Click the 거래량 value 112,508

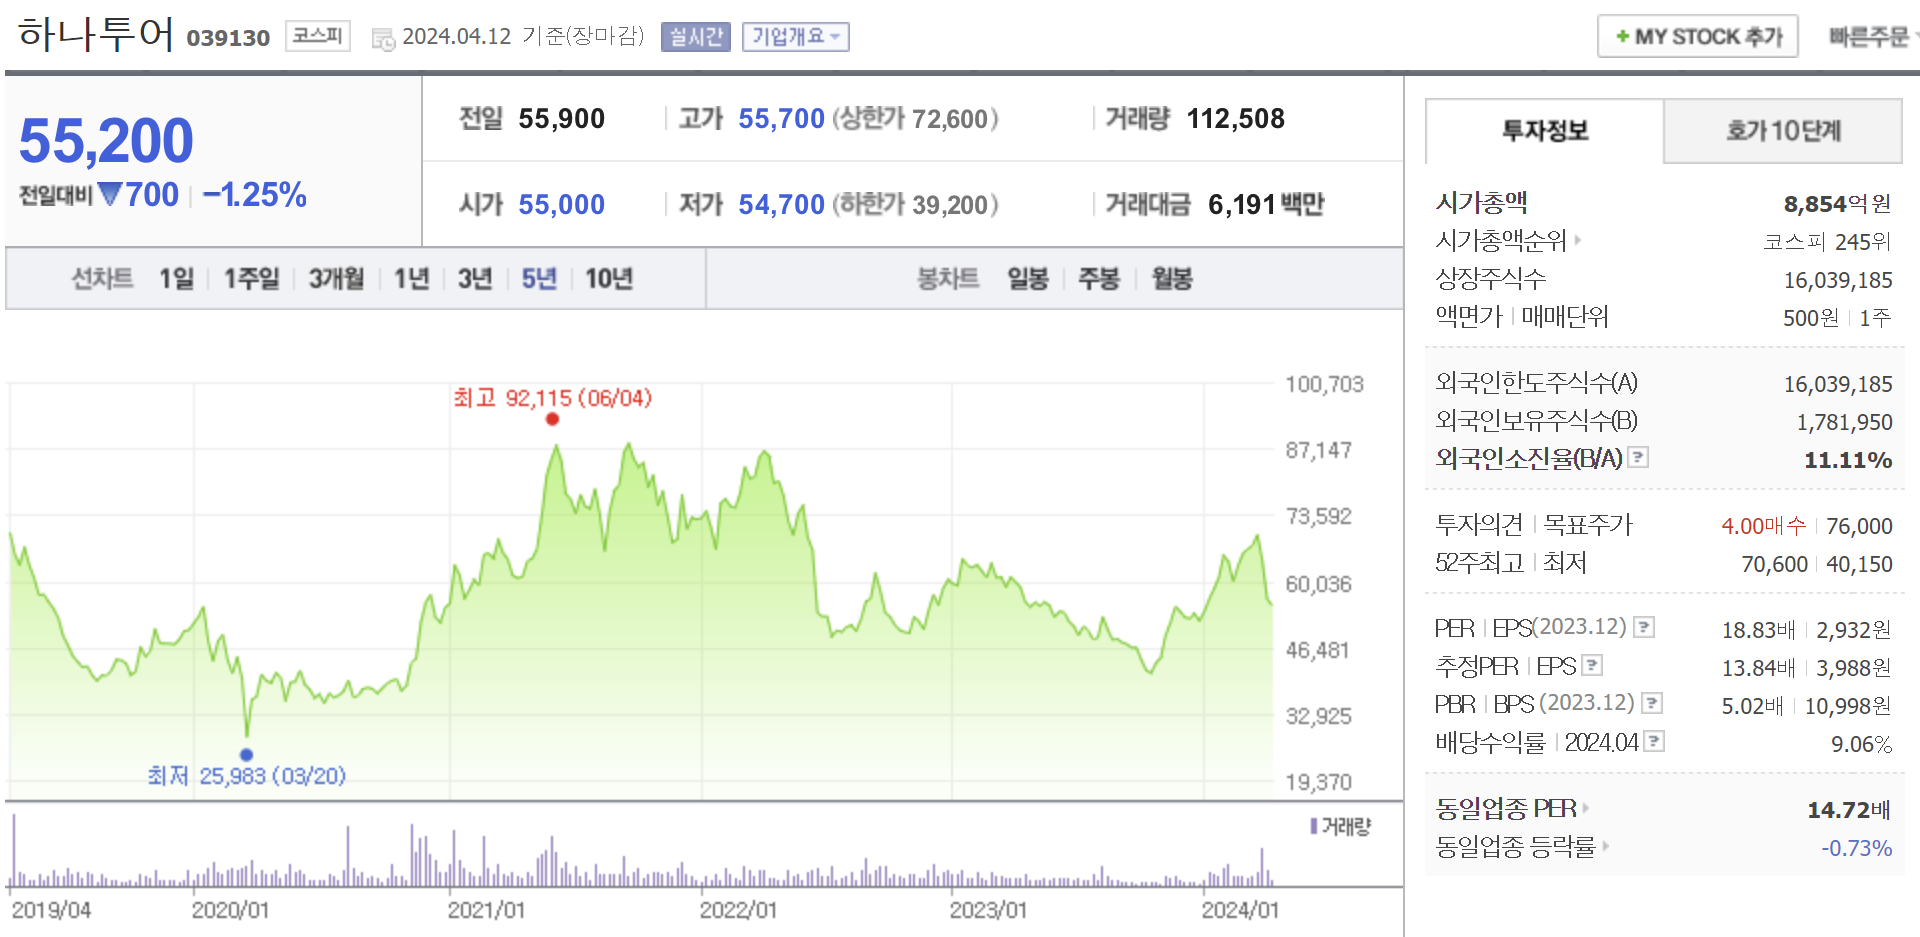click(x=1235, y=119)
